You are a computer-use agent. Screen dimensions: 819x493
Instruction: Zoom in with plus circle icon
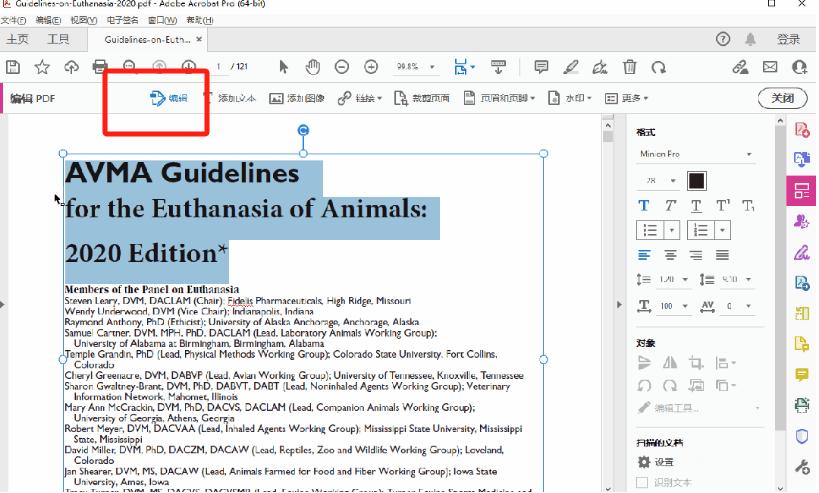coord(371,67)
